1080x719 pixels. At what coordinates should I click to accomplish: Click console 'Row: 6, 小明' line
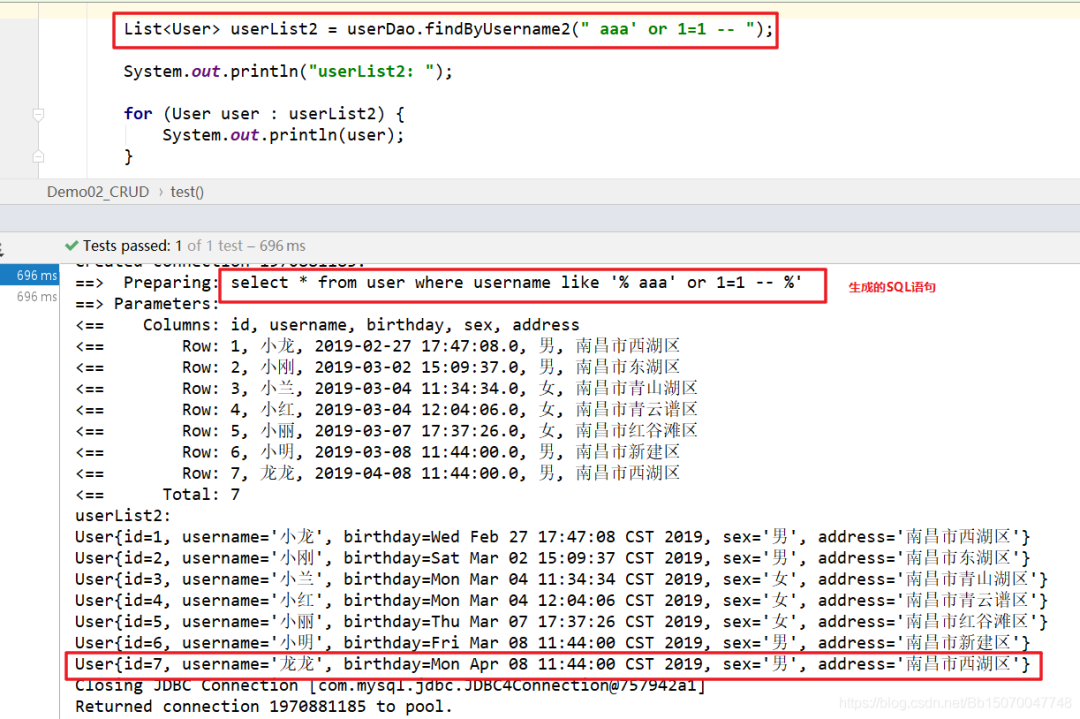click(377, 452)
